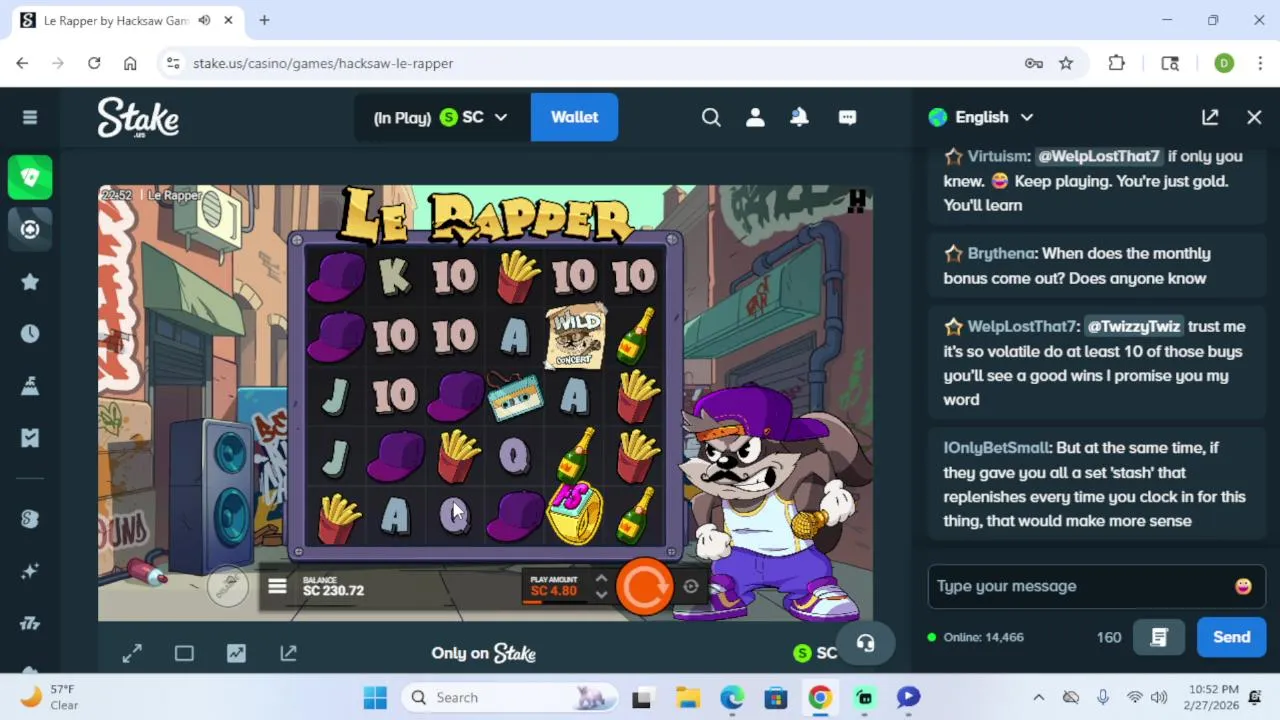The image size is (1280, 720).
Task: Open live stats chart icon
Action: pyautogui.click(x=236, y=653)
